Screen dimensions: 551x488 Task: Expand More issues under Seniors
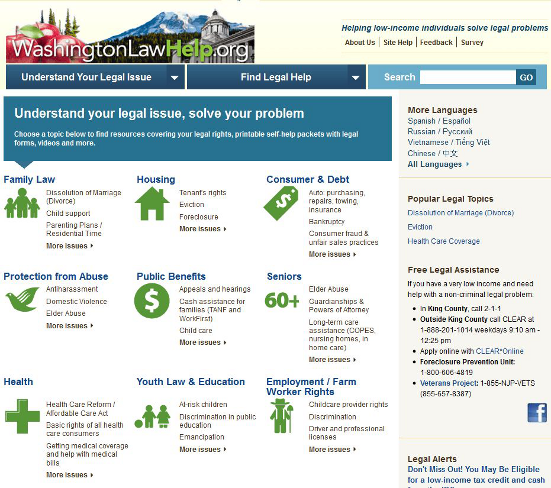332,359
